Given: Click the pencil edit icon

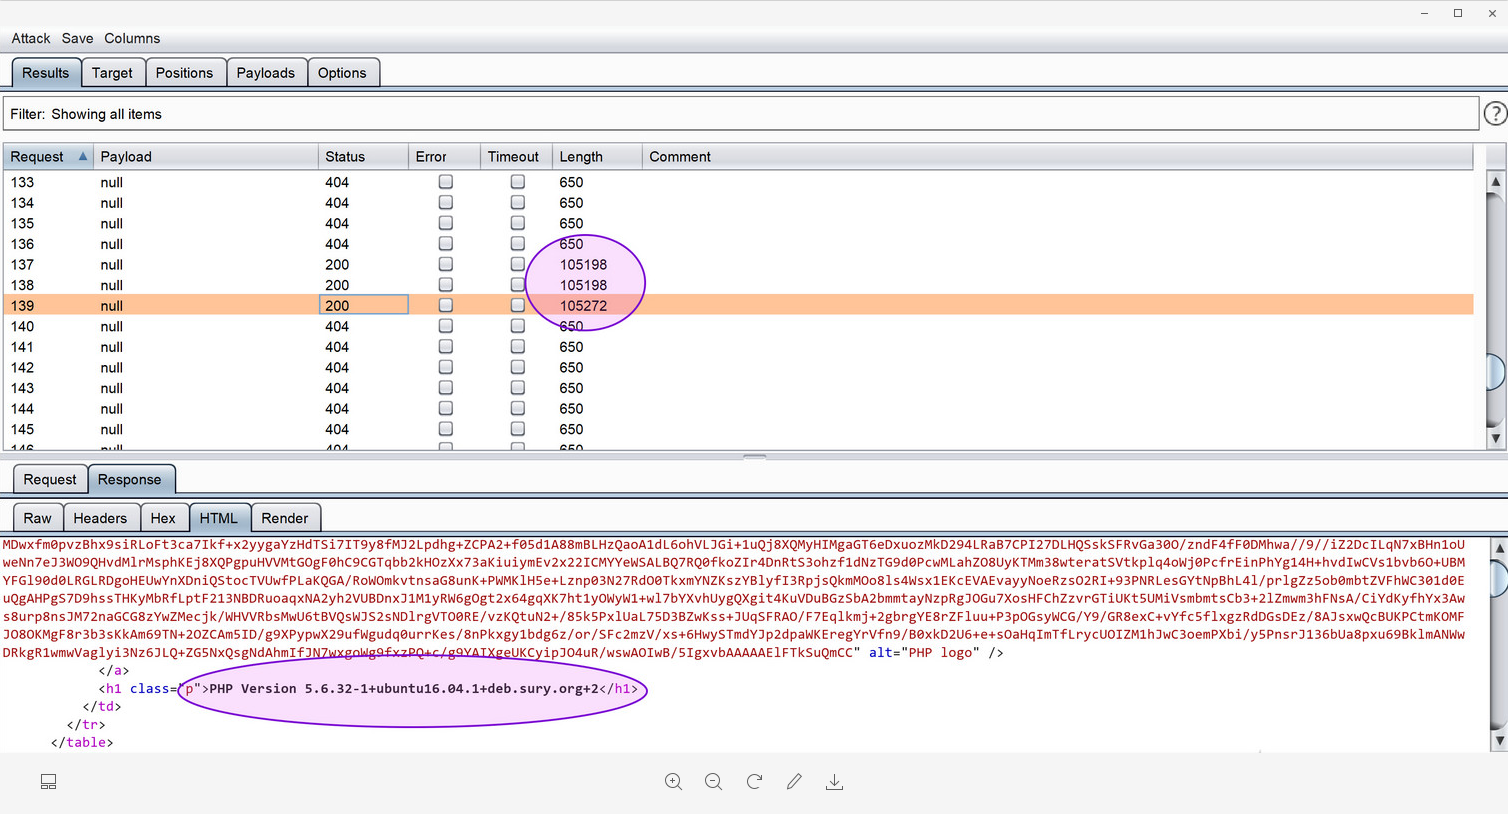Looking at the screenshot, I should [x=794, y=781].
